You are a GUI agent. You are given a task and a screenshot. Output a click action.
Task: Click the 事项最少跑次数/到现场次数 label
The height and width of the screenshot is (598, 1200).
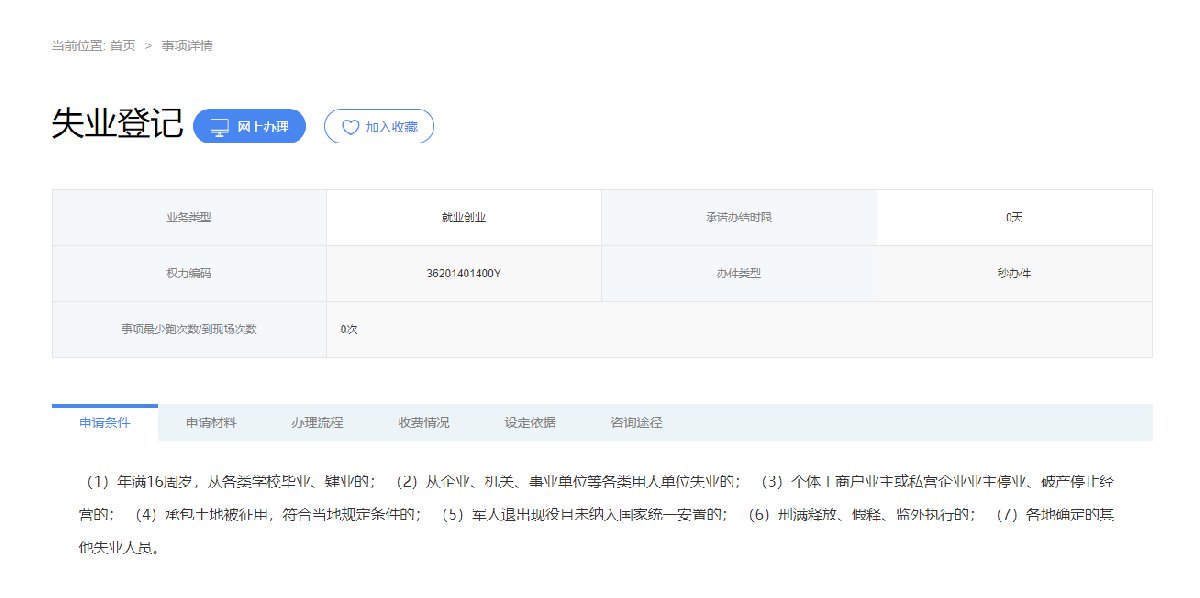pos(189,329)
